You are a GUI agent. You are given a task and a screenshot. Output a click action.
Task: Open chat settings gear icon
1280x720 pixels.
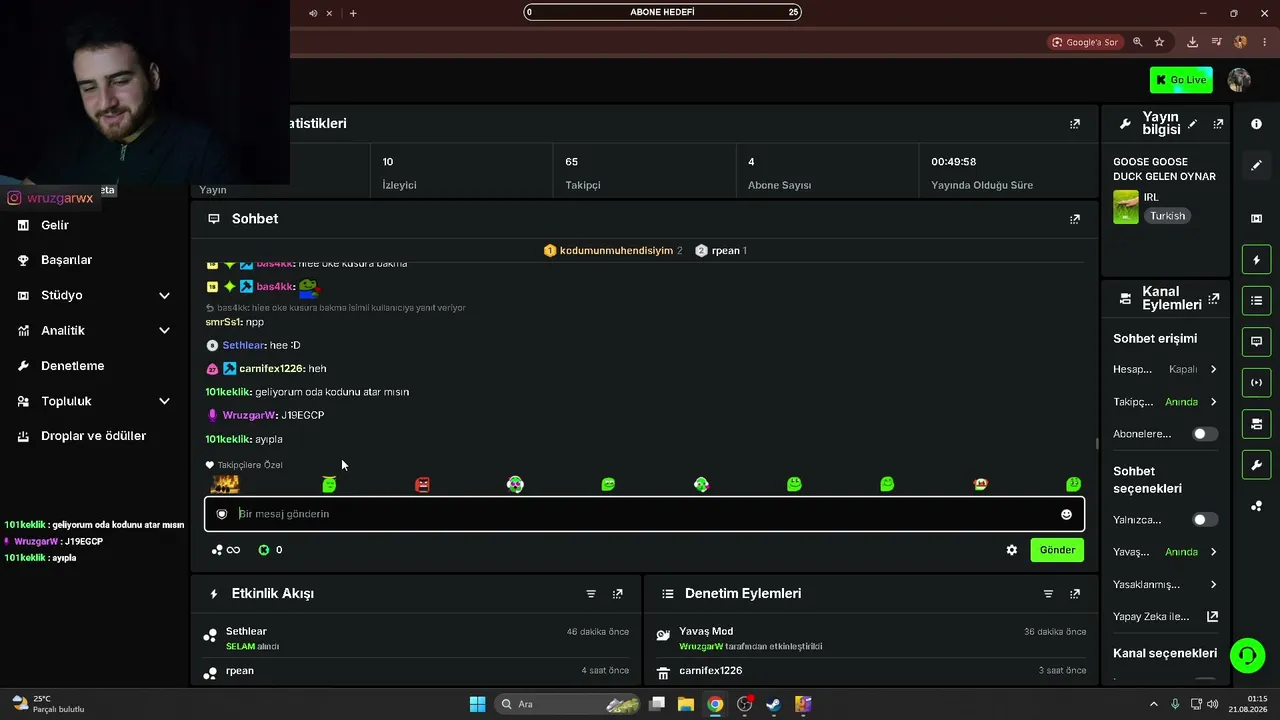1012,550
